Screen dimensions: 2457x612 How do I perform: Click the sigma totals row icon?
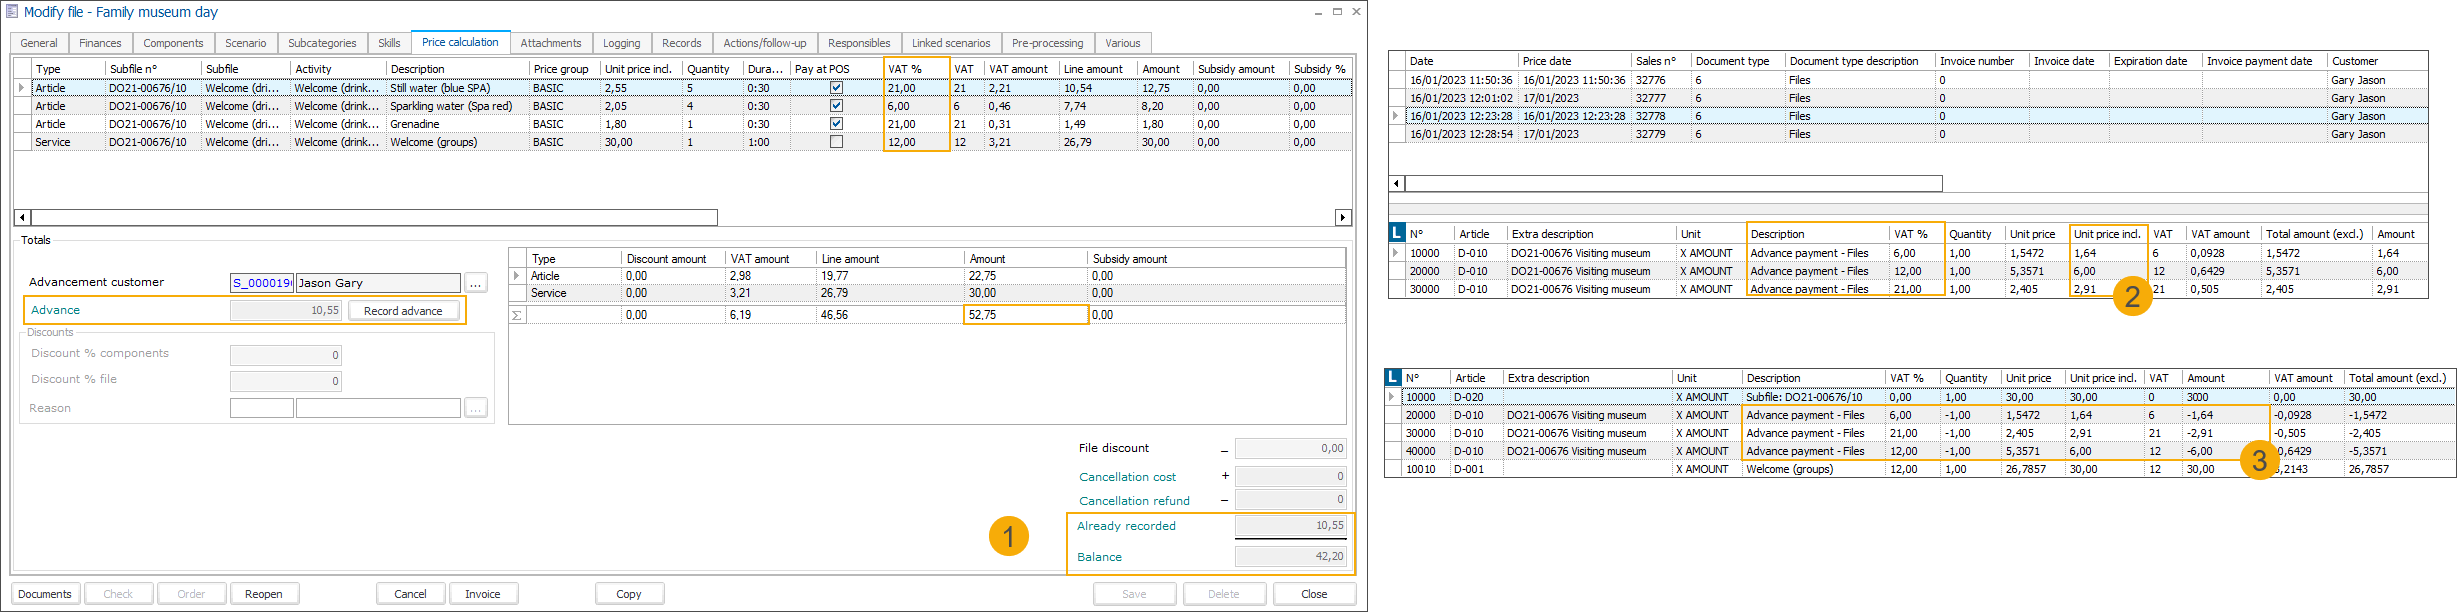(x=517, y=315)
